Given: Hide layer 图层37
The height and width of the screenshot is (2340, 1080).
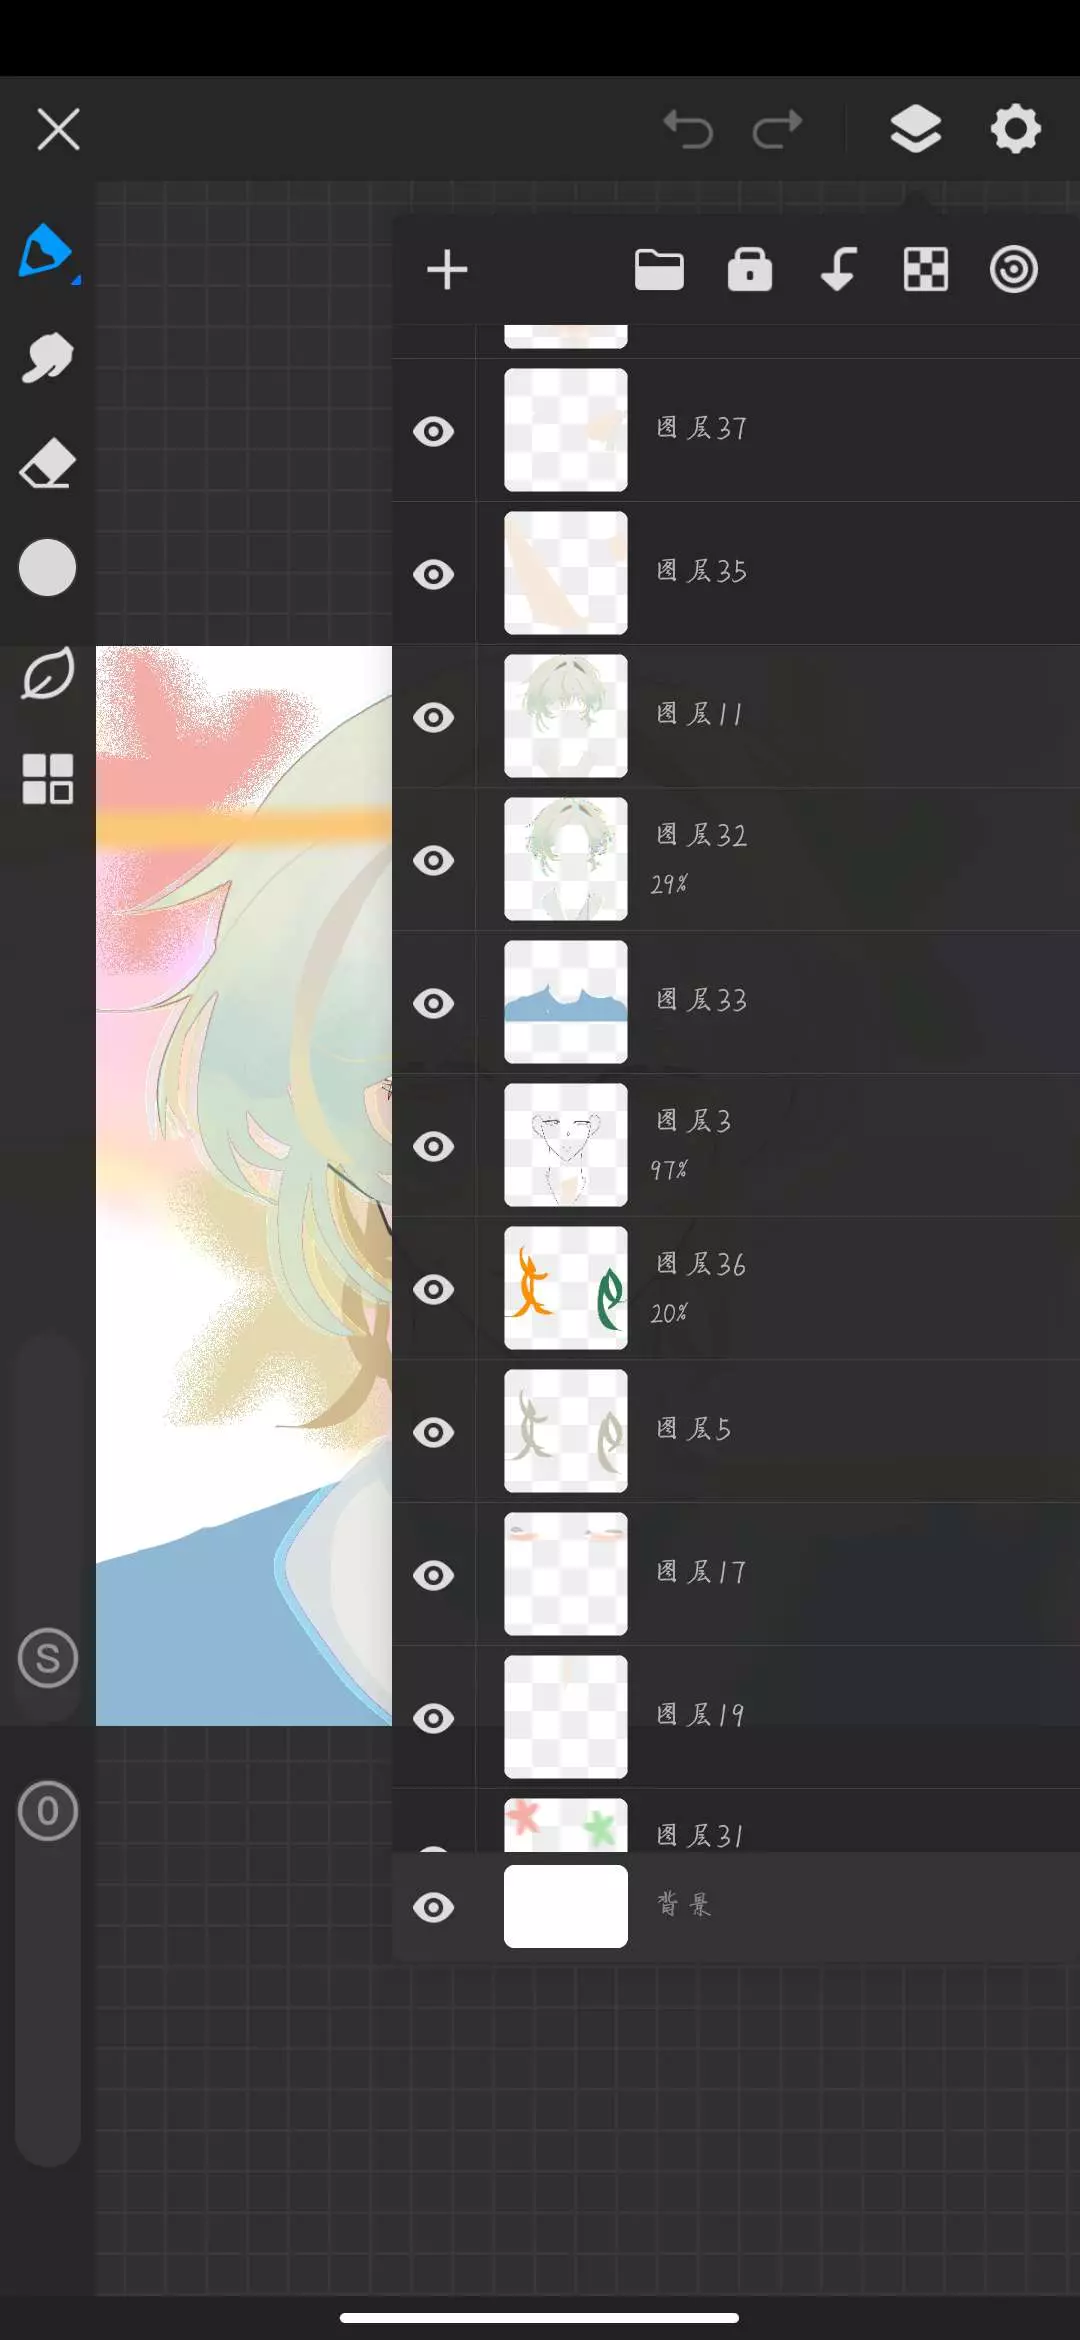Looking at the screenshot, I should (434, 432).
